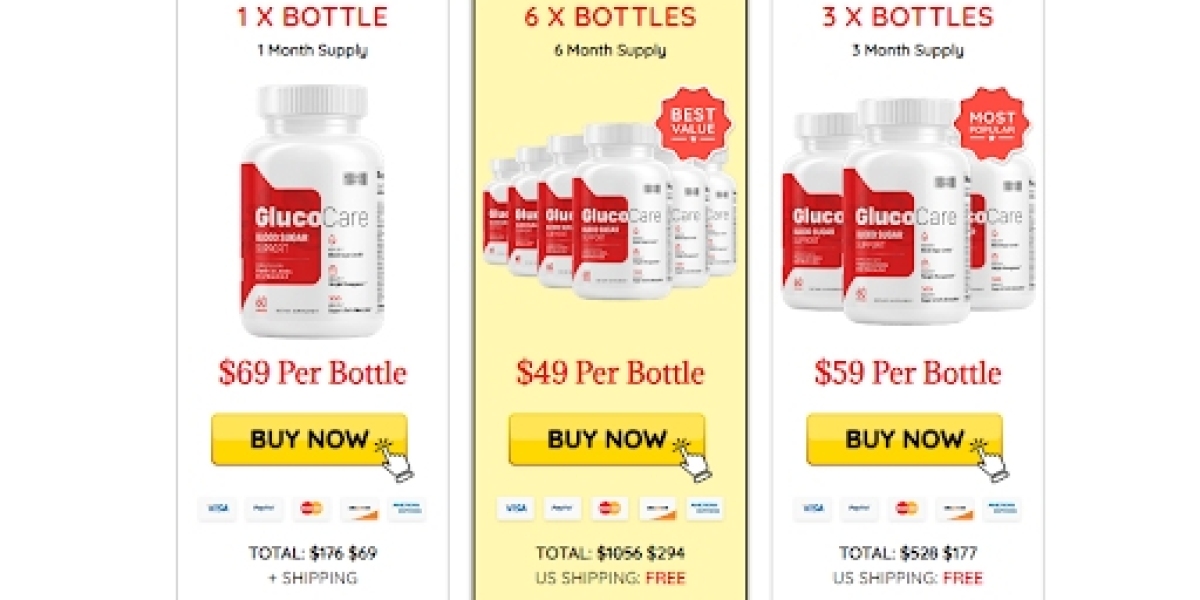Click the single GlucoCare bottle image
This screenshot has height=600, width=1200.
tap(313, 211)
